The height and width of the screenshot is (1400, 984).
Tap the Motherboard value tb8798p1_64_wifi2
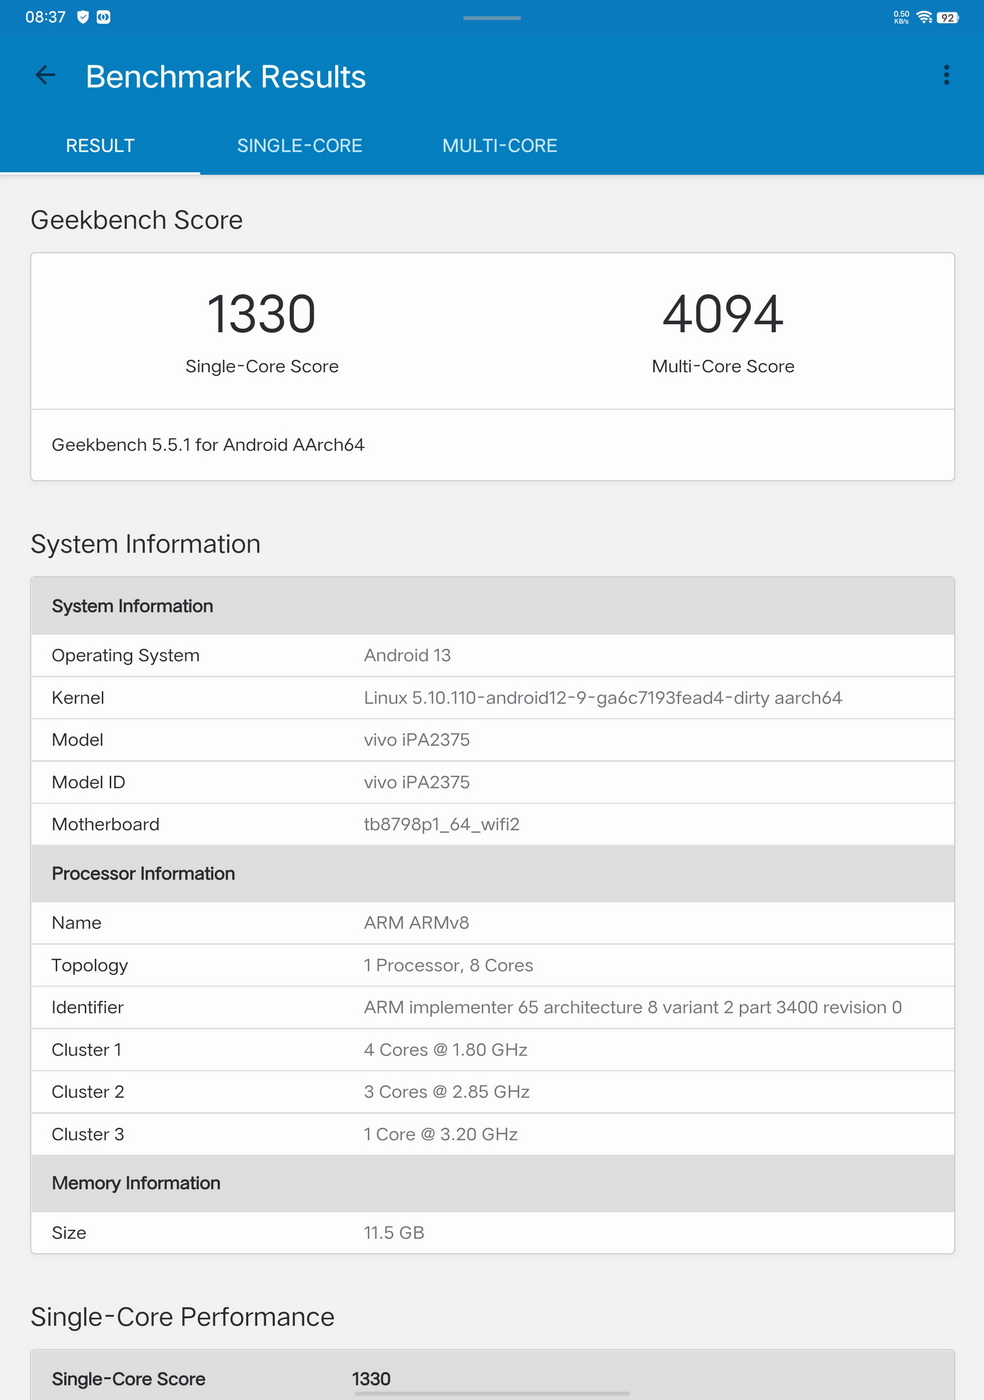tap(442, 824)
